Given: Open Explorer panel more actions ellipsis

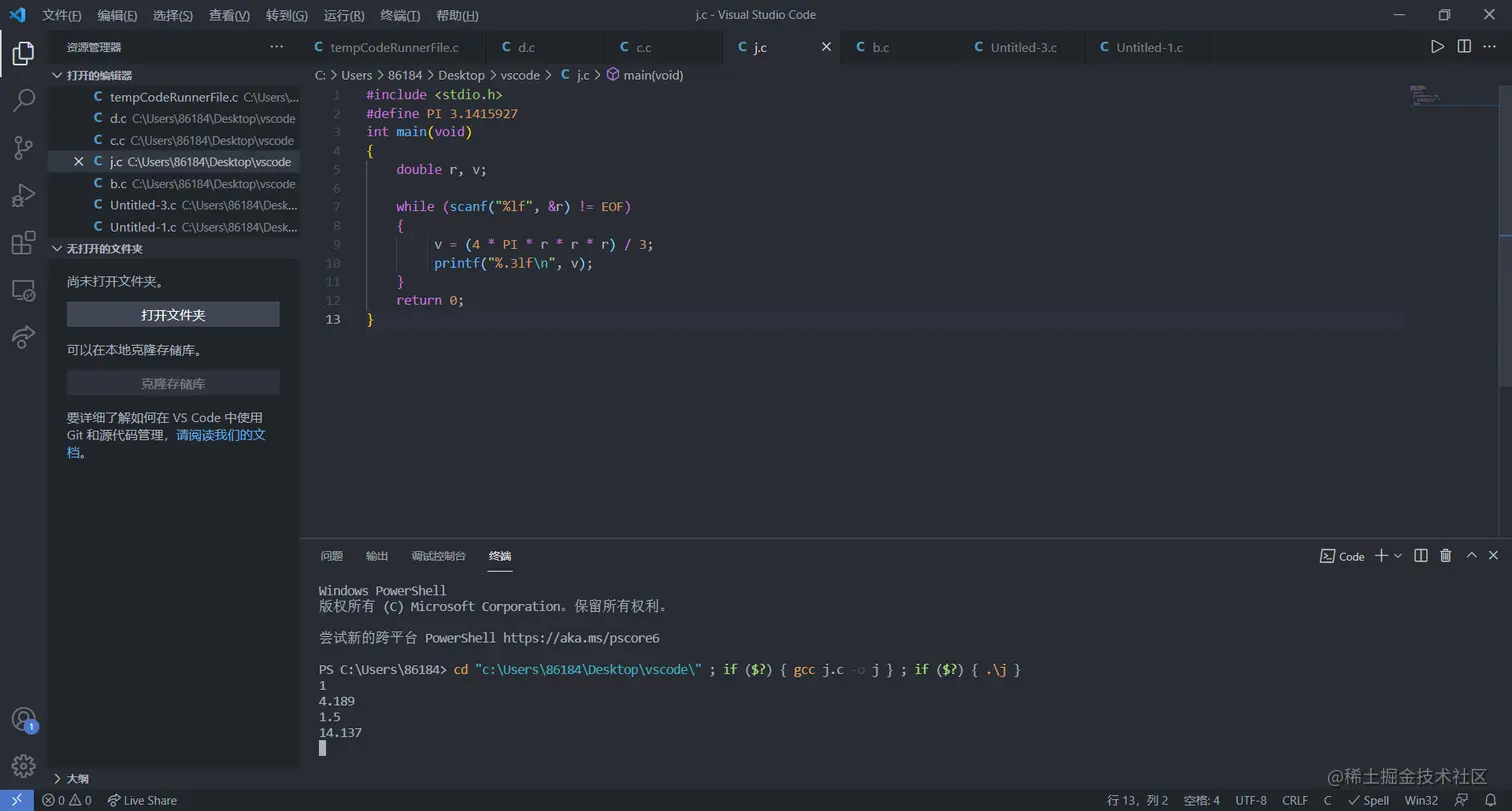Looking at the screenshot, I should [277, 47].
